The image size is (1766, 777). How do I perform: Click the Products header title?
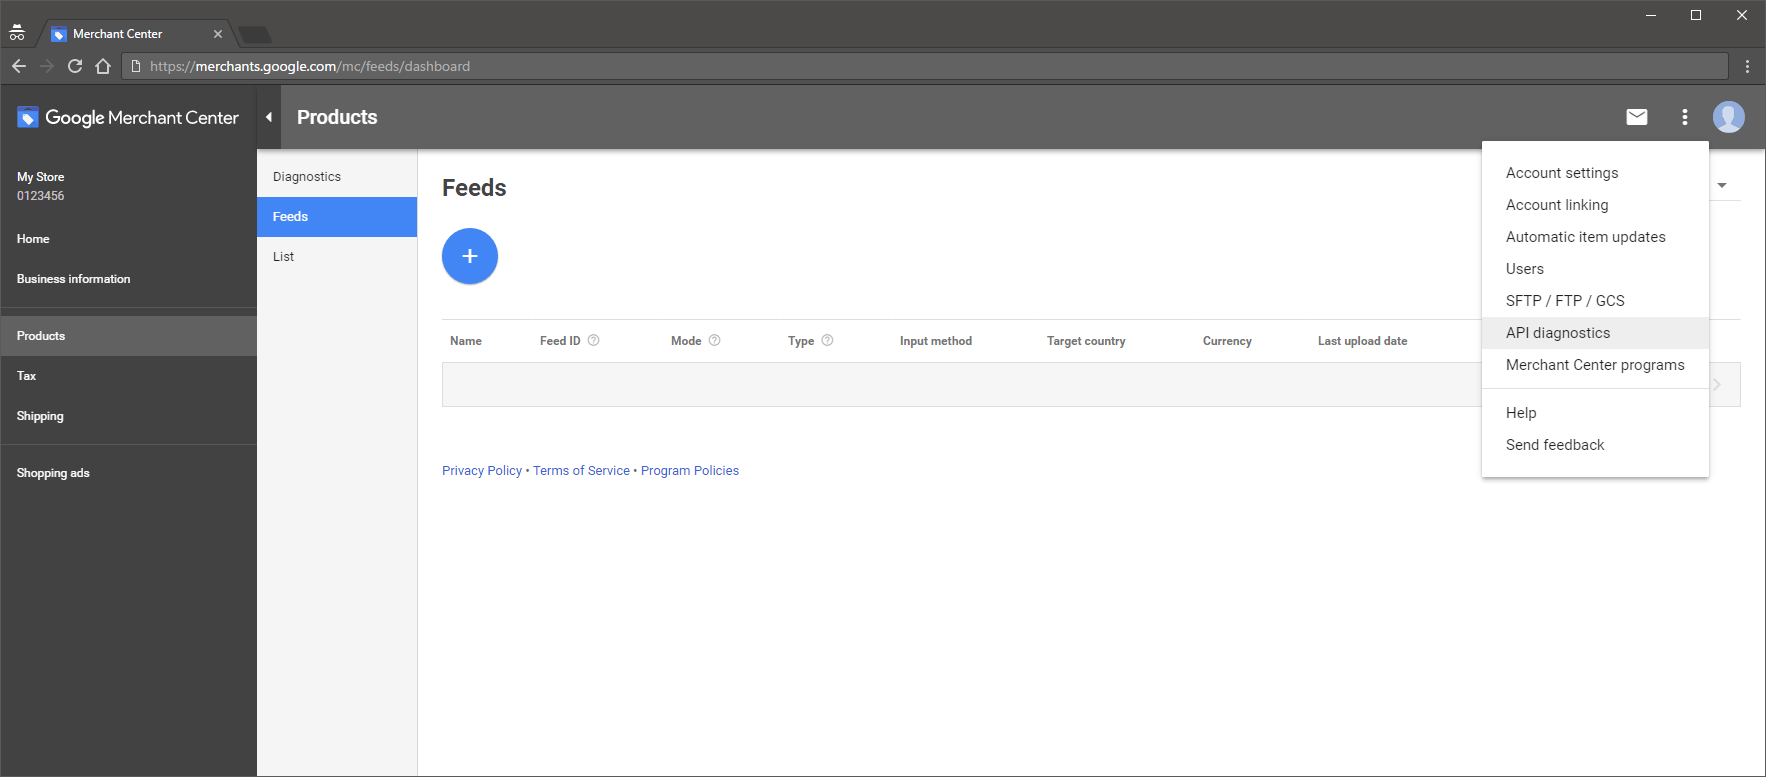[337, 117]
